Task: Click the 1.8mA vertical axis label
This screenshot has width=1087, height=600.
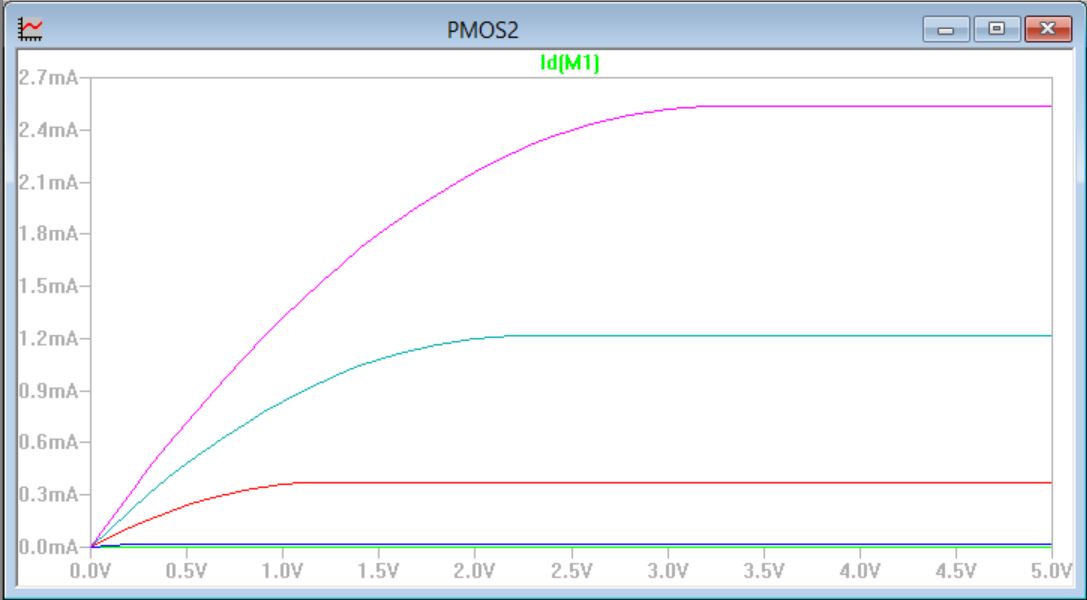Action: coord(49,233)
